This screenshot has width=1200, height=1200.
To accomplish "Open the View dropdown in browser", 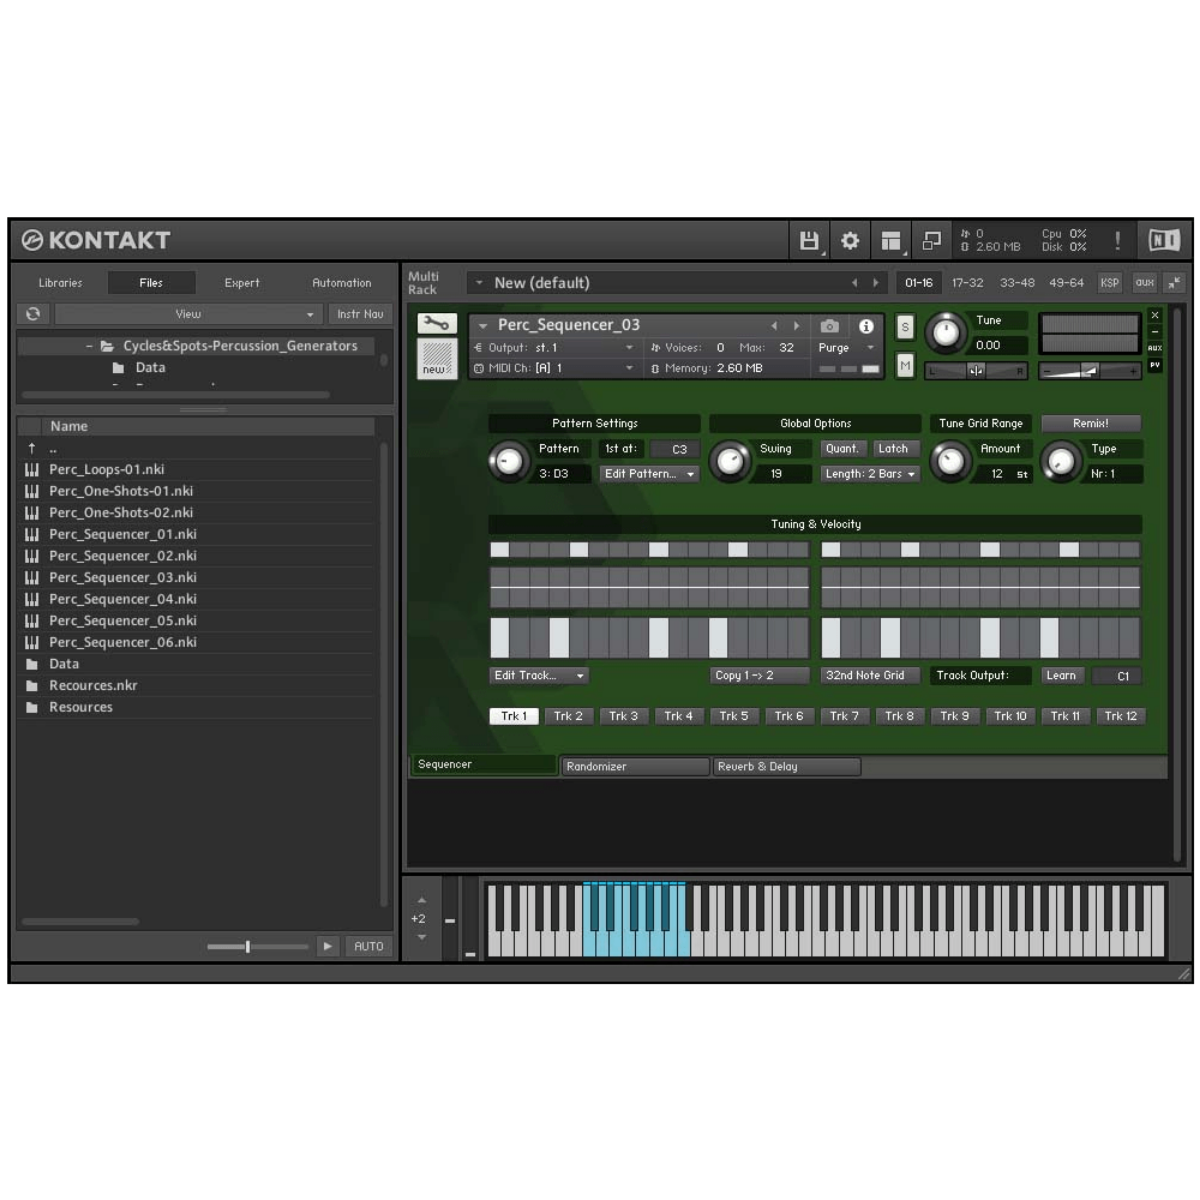I will 187,314.
